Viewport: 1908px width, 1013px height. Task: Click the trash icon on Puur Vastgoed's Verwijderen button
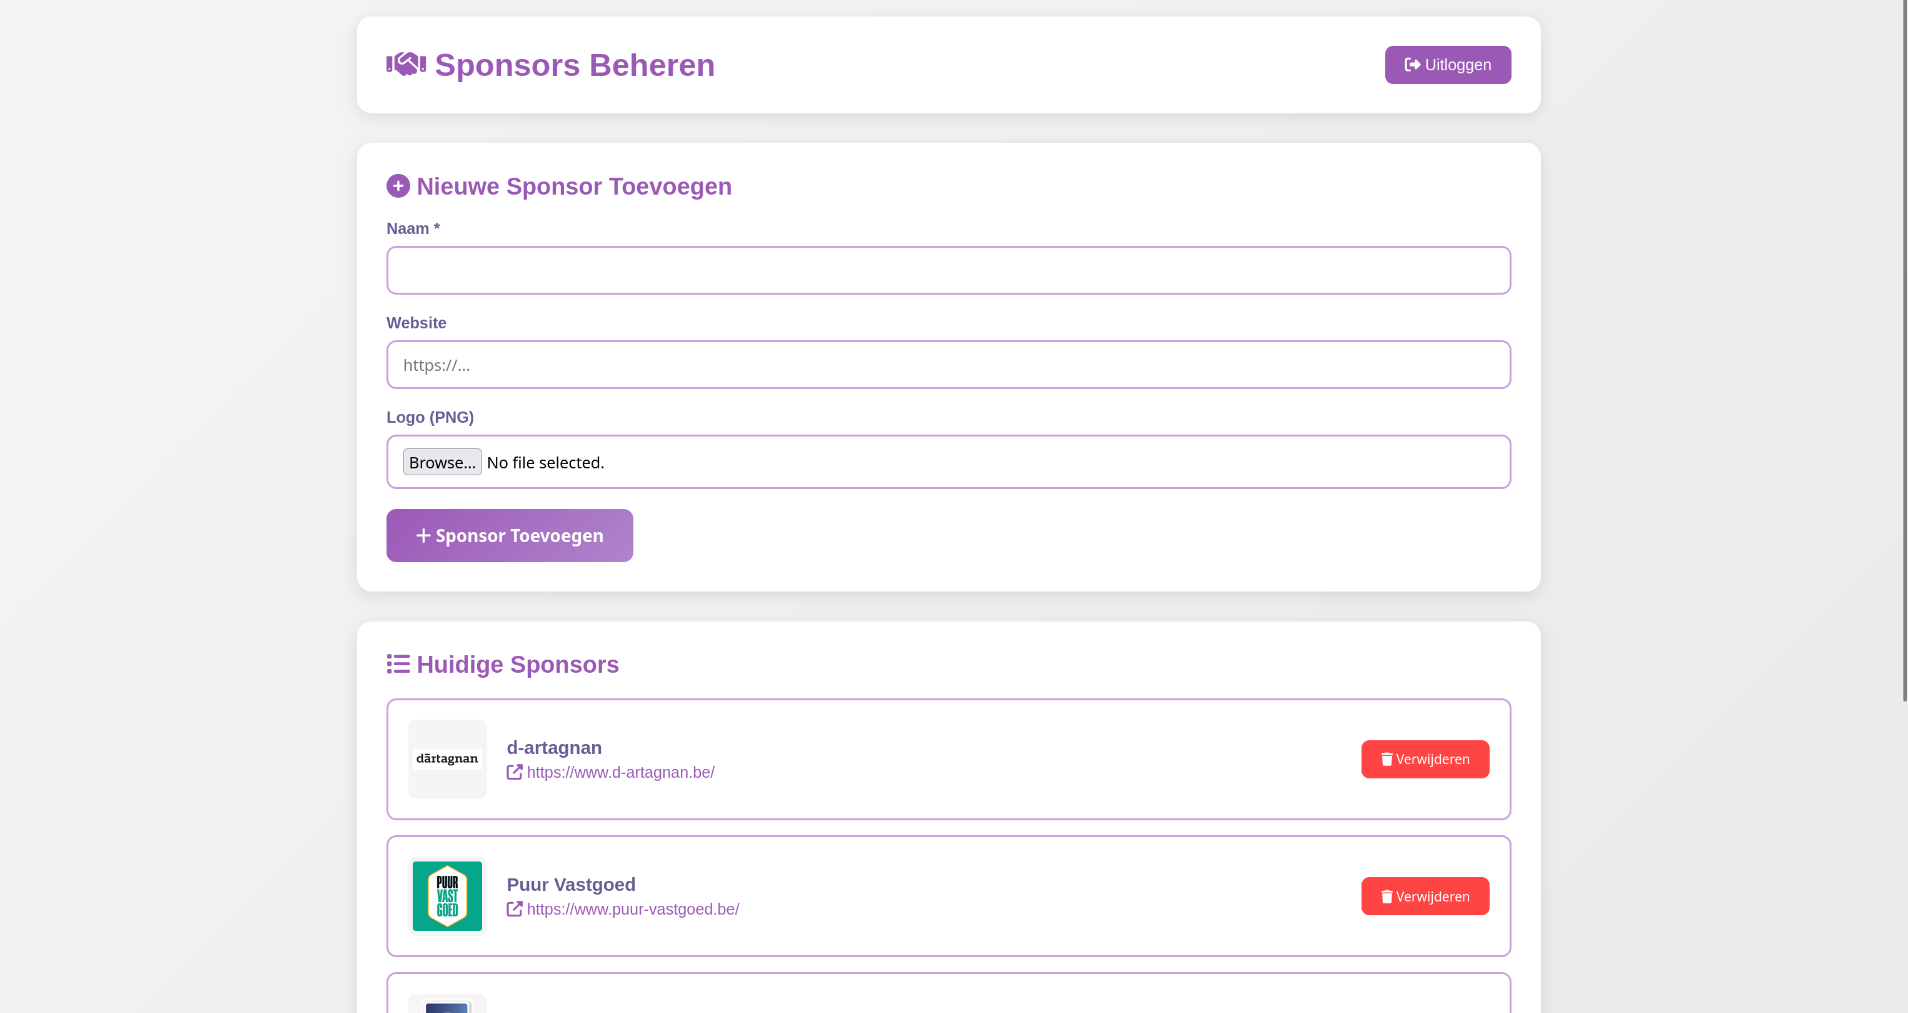(x=1386, y=896)
